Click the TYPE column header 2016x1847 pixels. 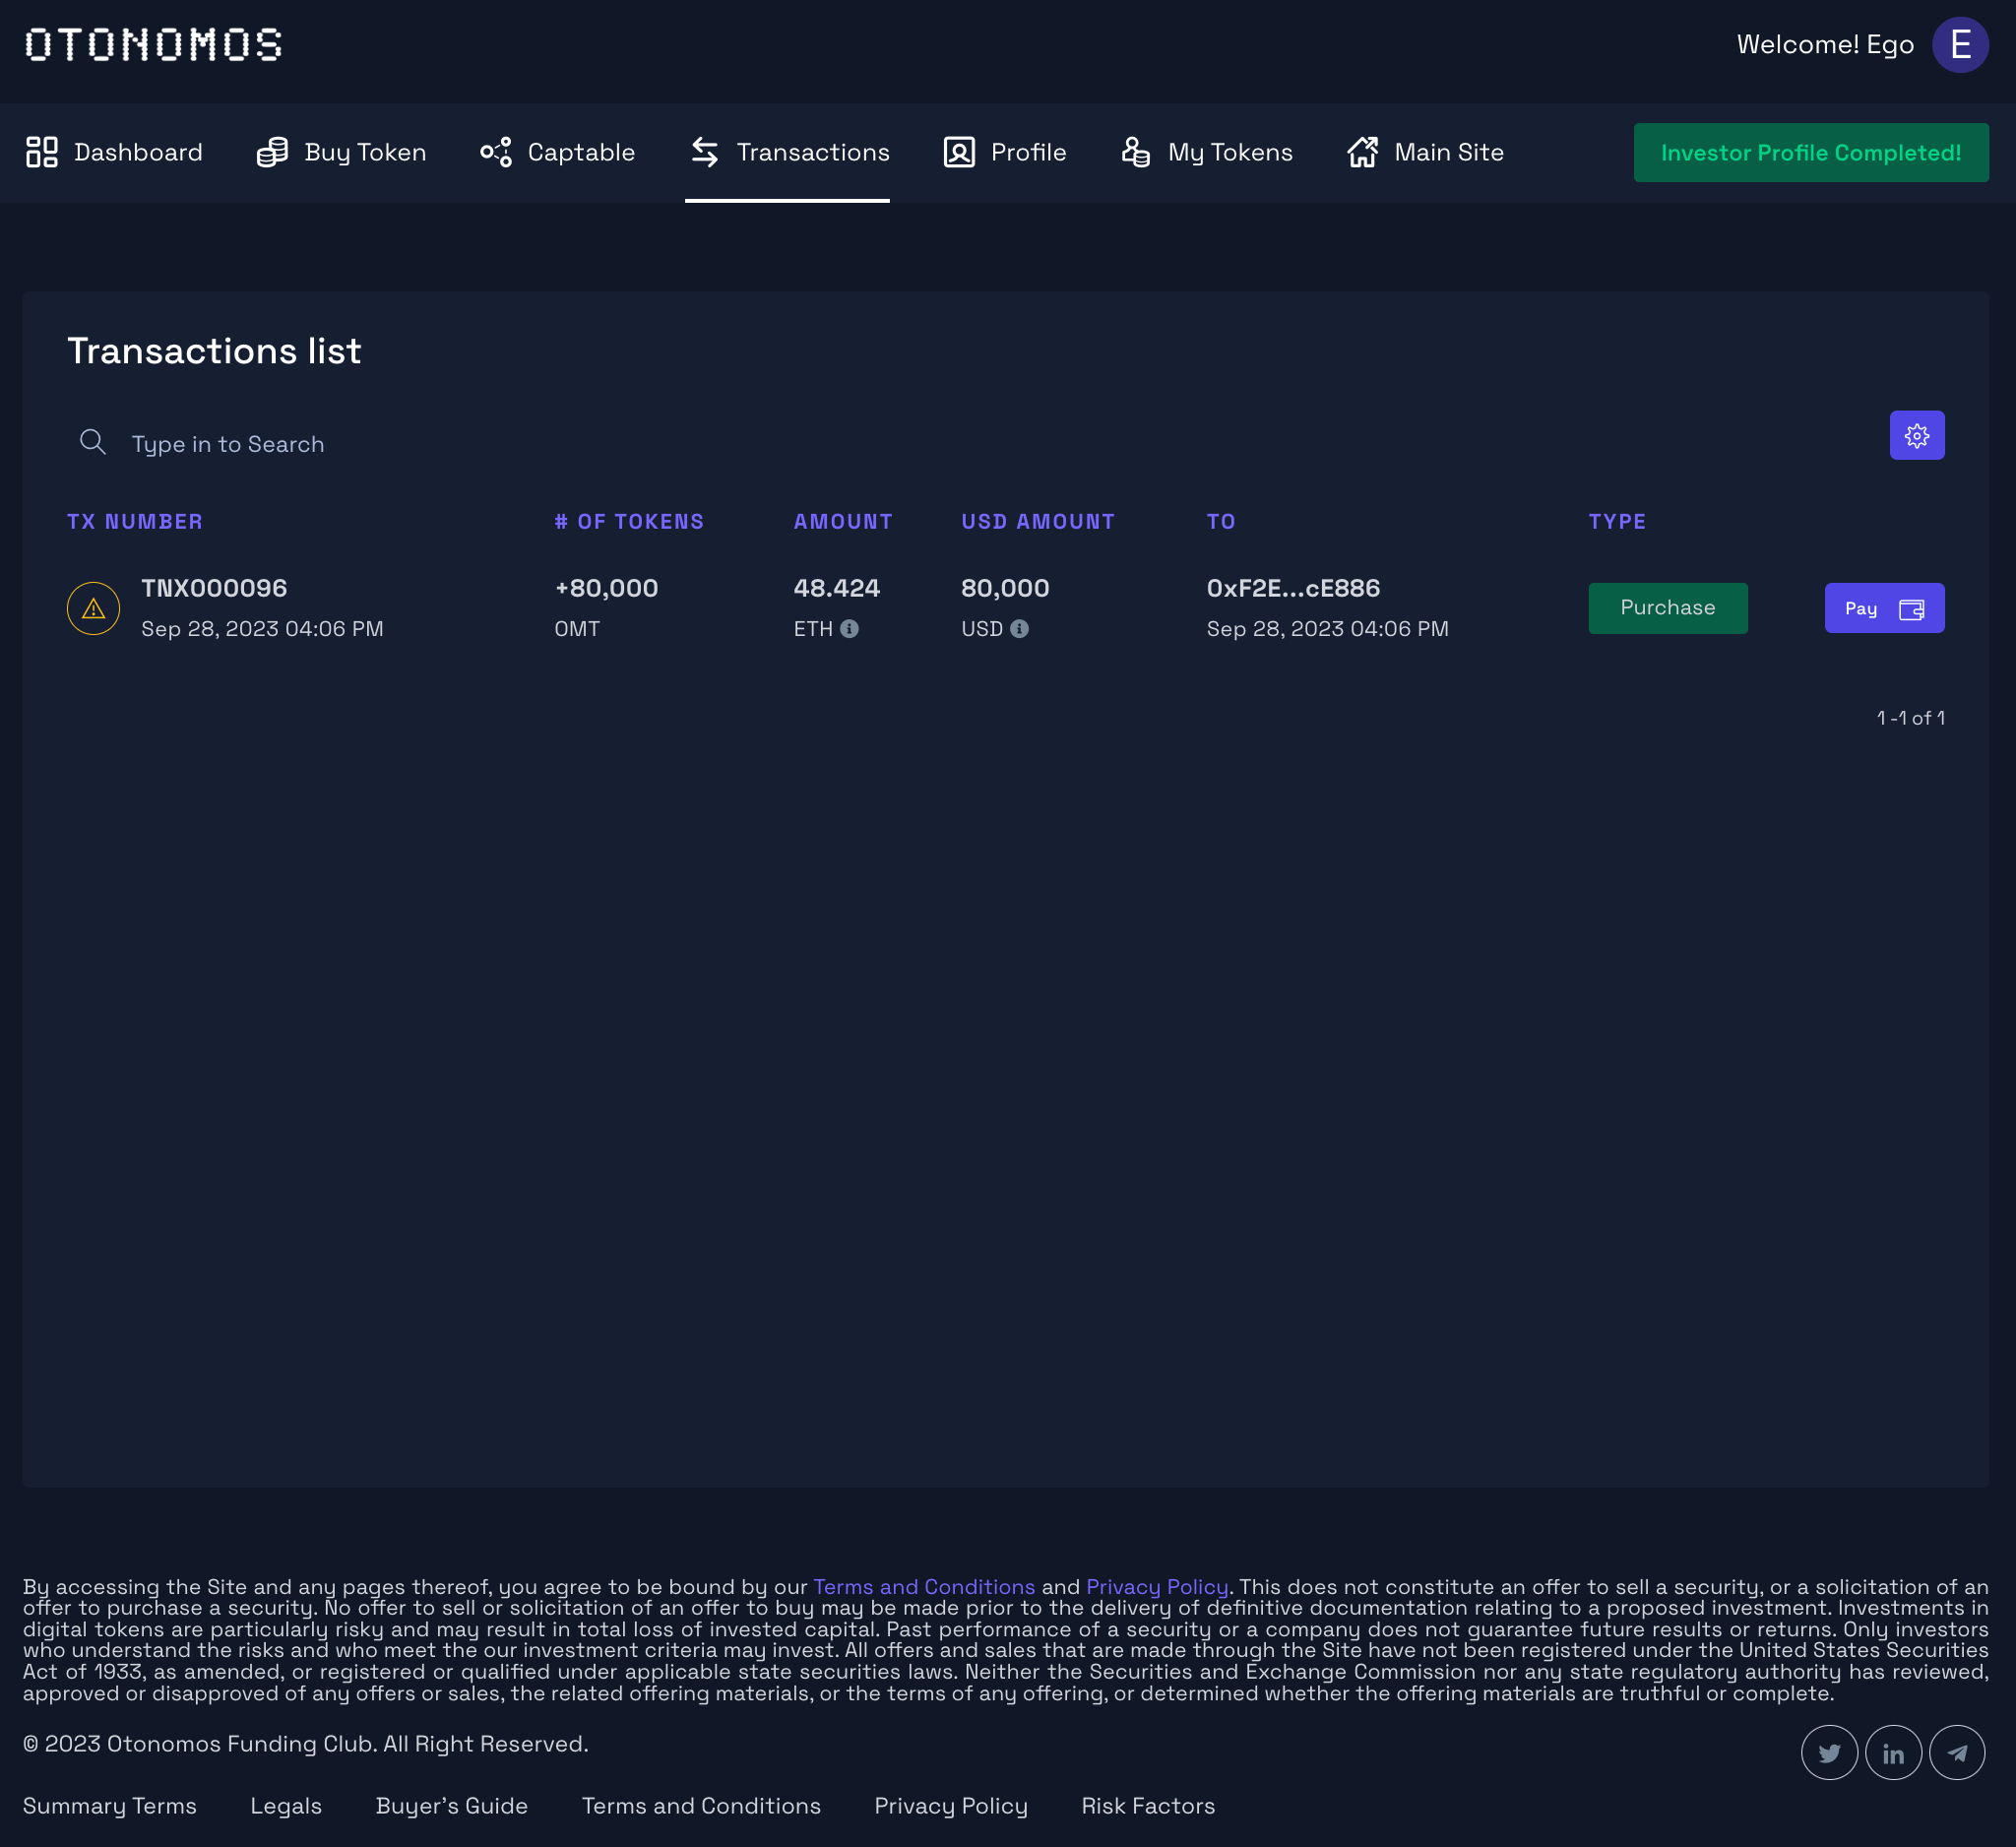point(1616,521)
